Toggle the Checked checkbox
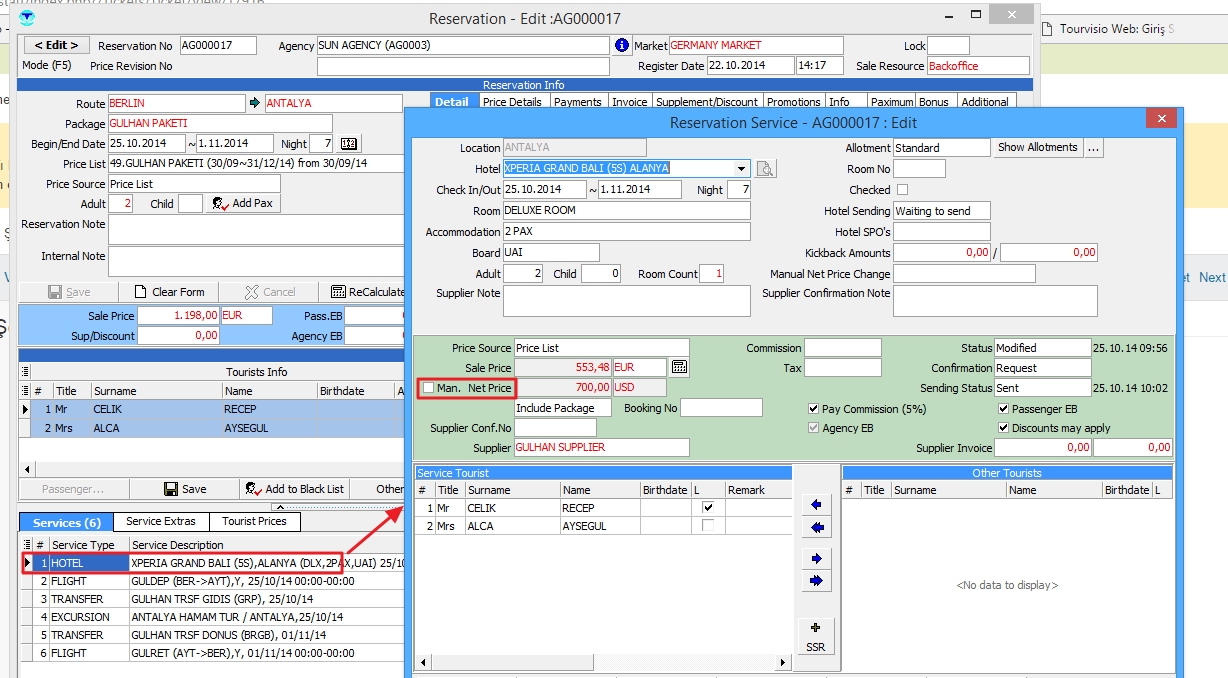 pyautogui.click(x=902, y=190)
